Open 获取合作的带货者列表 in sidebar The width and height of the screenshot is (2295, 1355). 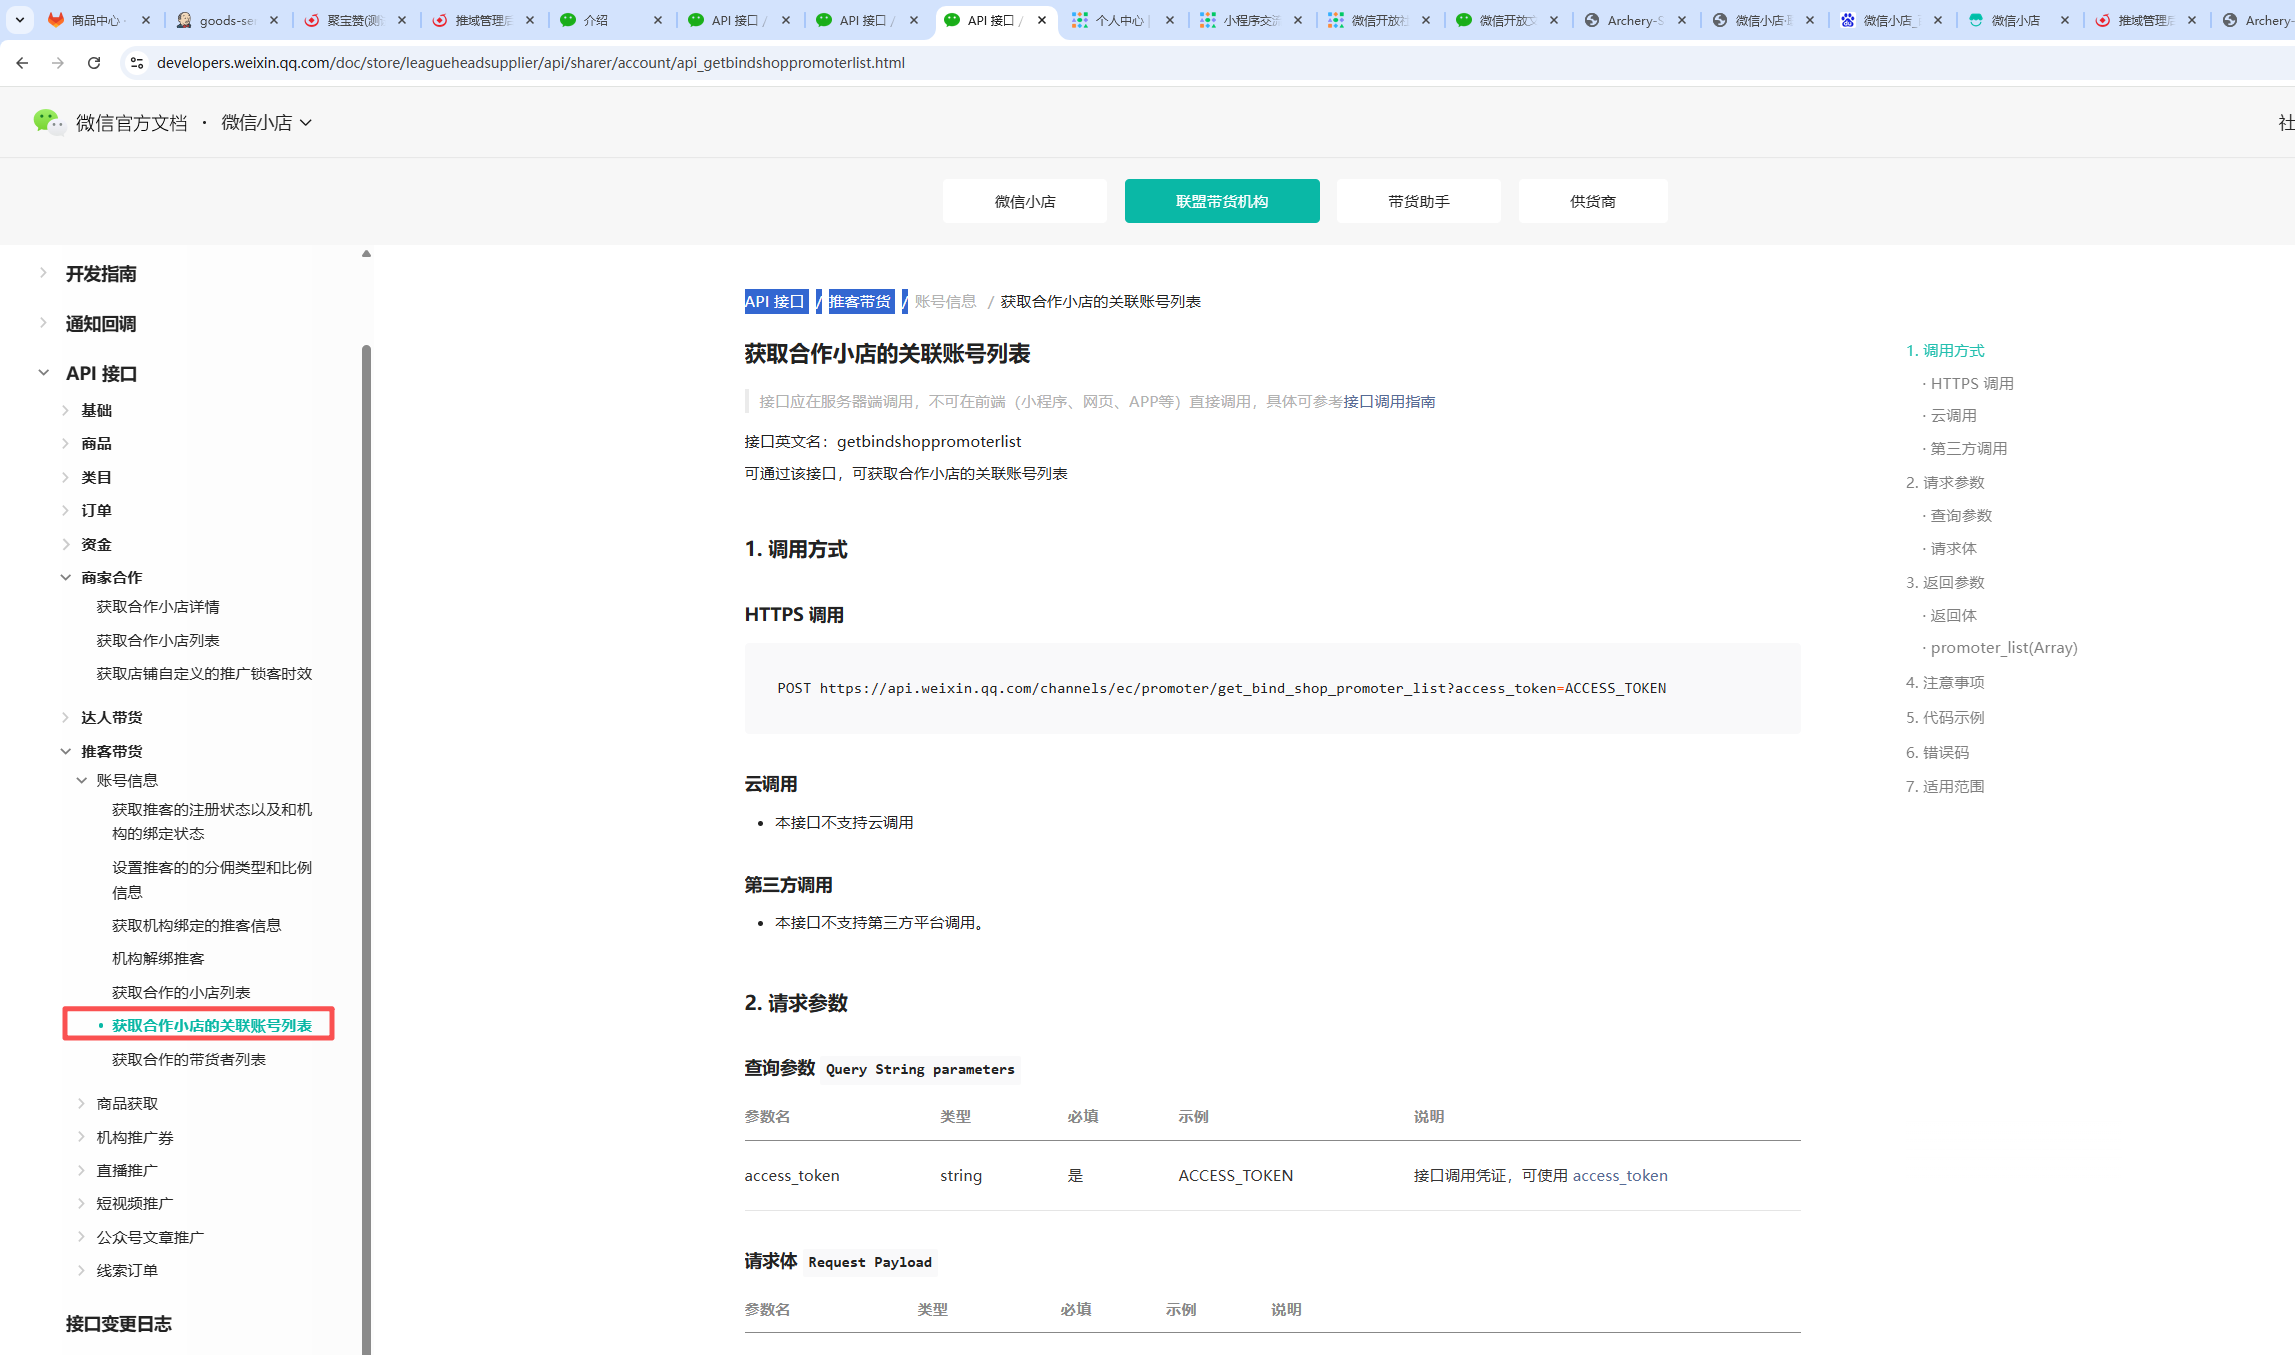click(x=189, y=1060)
